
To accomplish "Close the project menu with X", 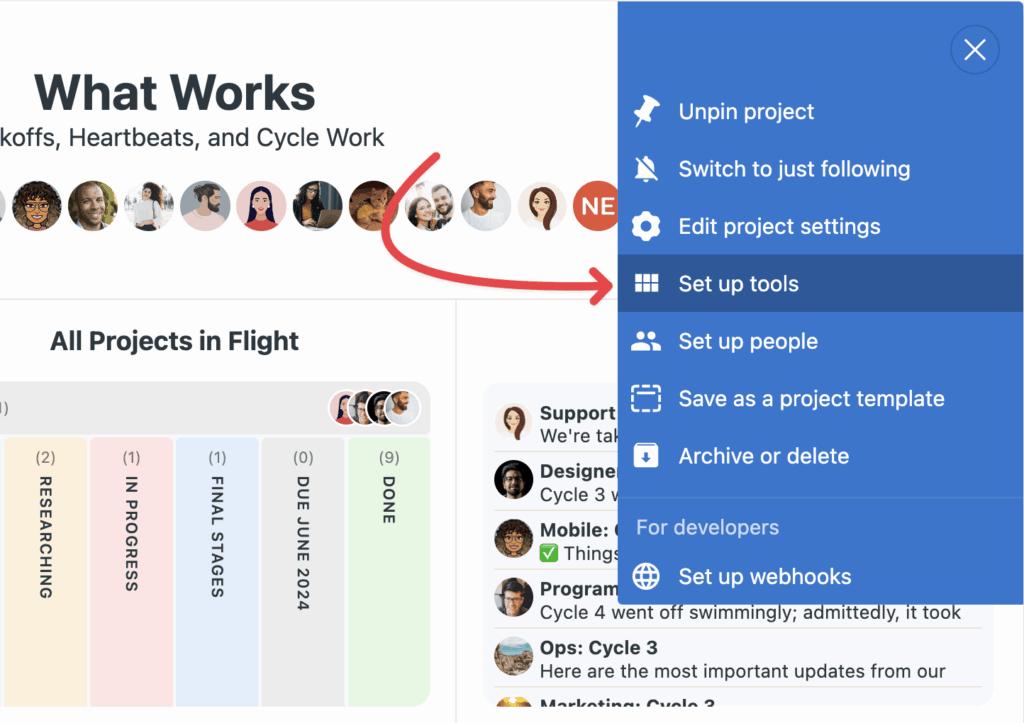I will pyautogui.click(x=975, y=50).
